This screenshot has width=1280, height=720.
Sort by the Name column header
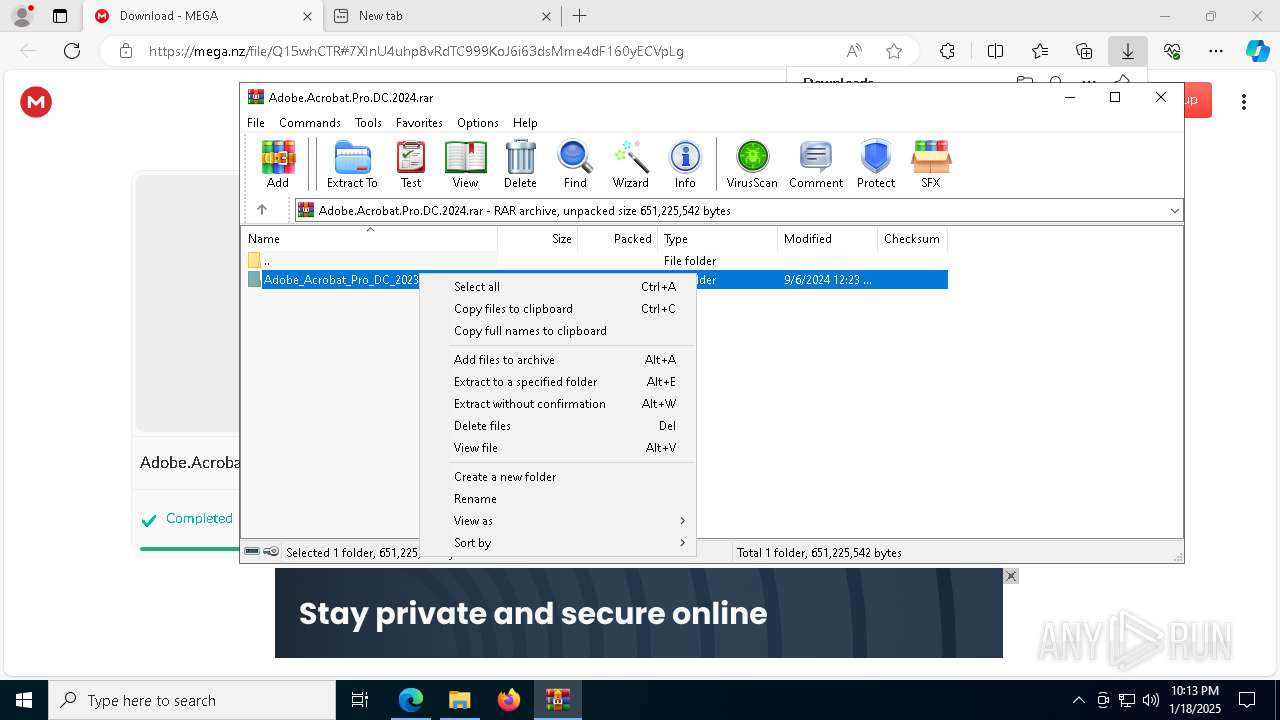click(x=369, y=239)
